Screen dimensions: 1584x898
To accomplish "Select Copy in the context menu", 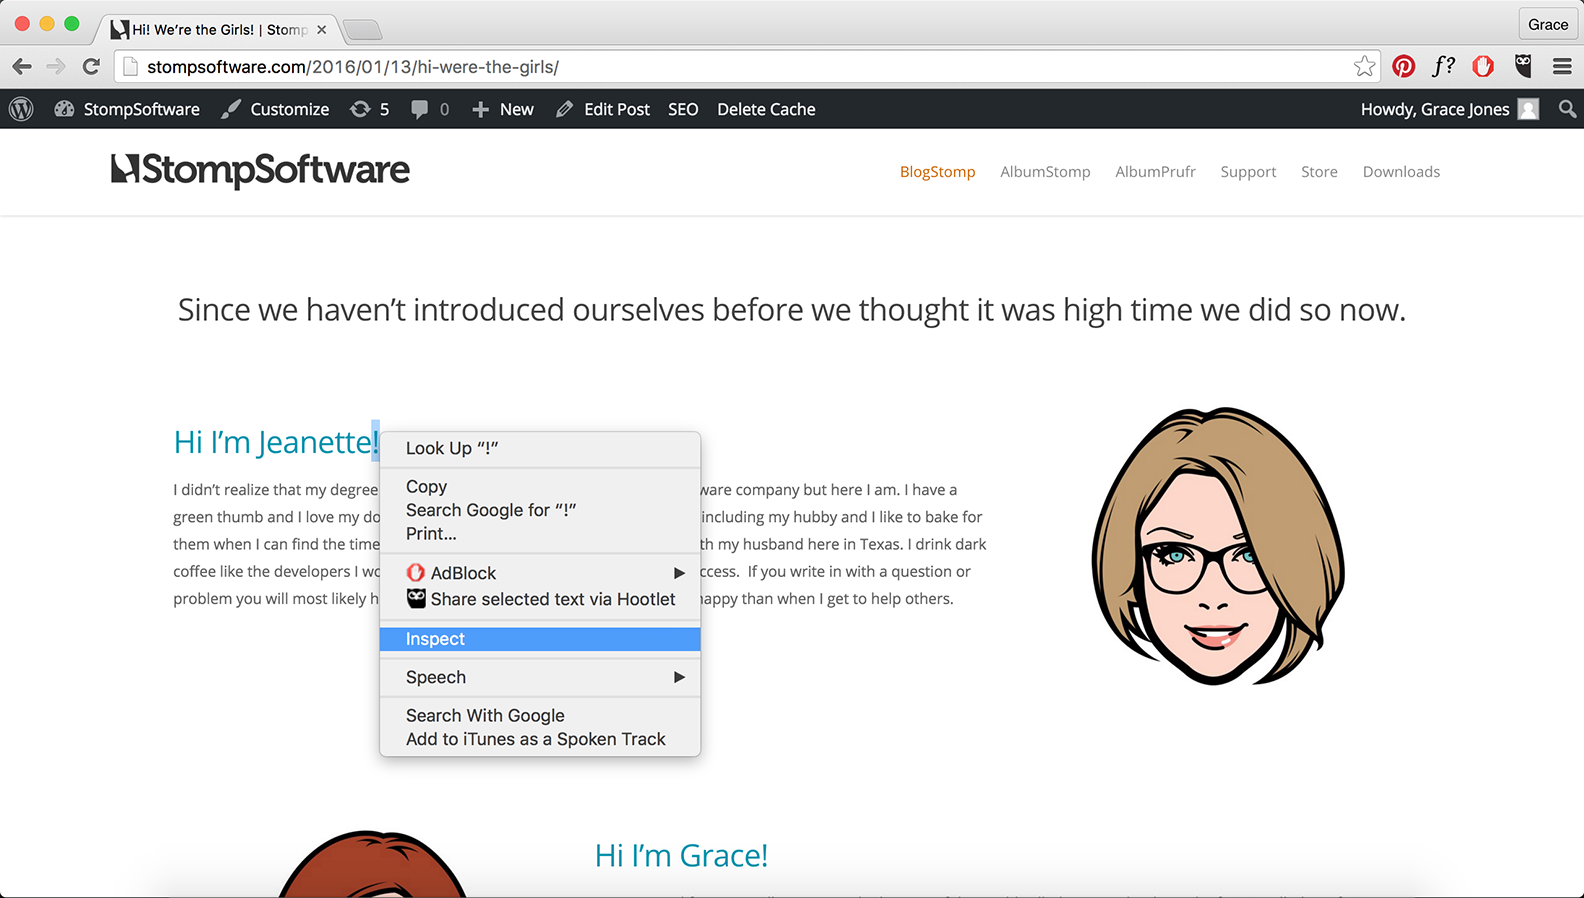I will [540, 486].
